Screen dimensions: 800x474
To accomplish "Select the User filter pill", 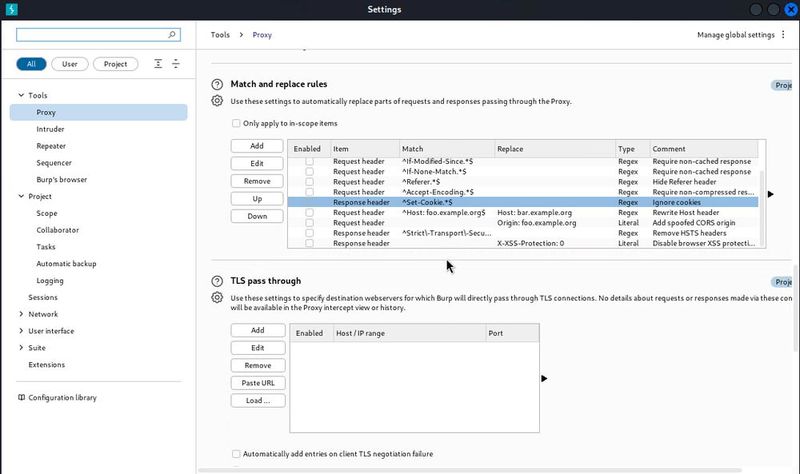I will [x=70, y=64].
